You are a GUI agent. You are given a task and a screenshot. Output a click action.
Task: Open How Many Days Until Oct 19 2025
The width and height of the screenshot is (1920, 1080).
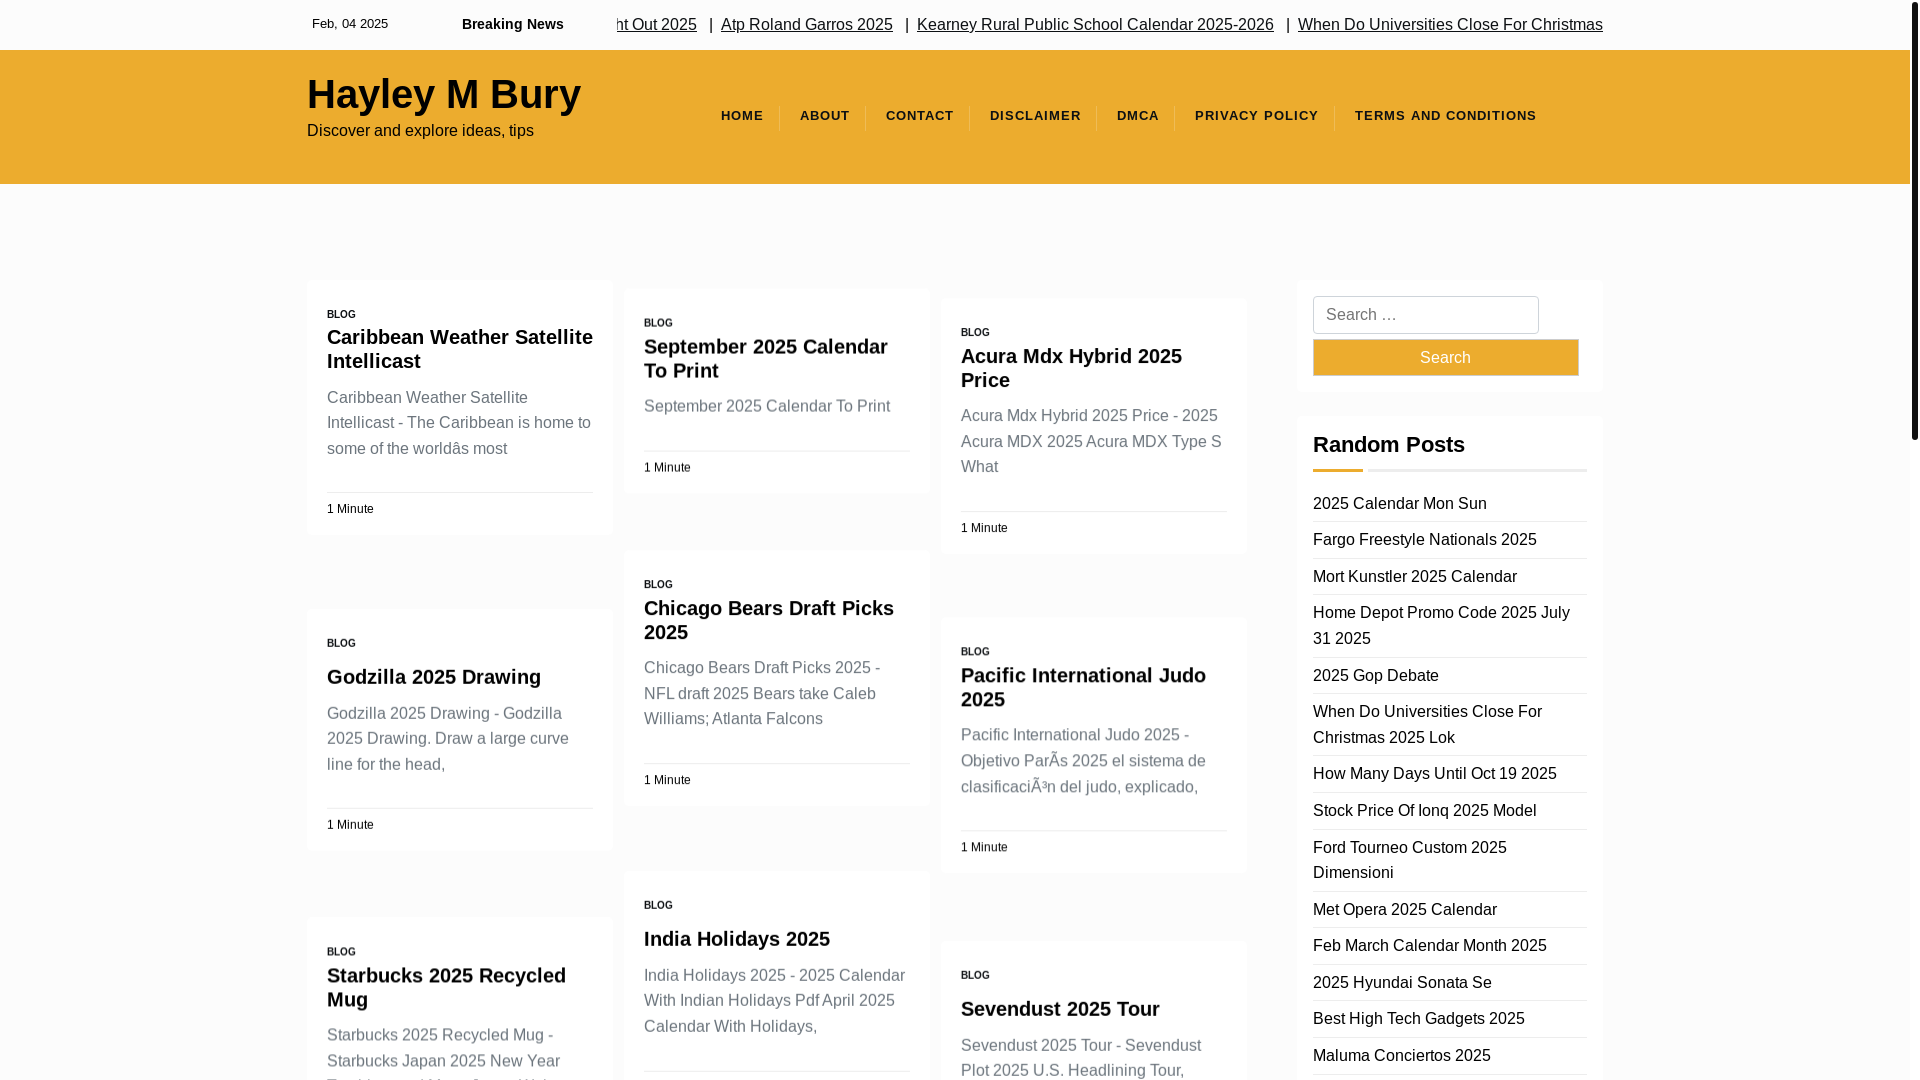pos(1434,774)
